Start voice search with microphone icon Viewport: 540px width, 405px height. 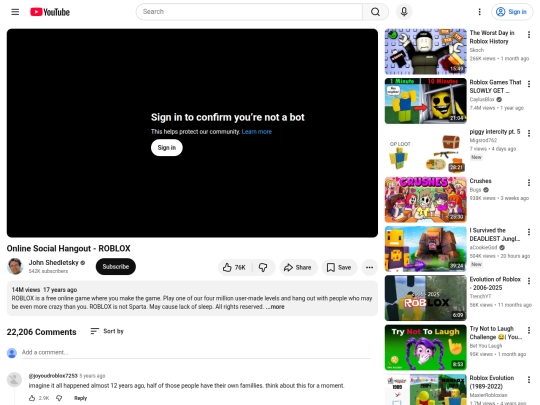pyautogui.click(x=404, y=12)
